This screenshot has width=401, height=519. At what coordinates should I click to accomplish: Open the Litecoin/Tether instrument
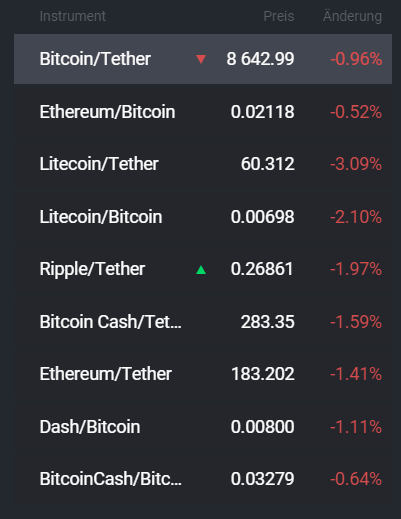[x=203, y=164]
